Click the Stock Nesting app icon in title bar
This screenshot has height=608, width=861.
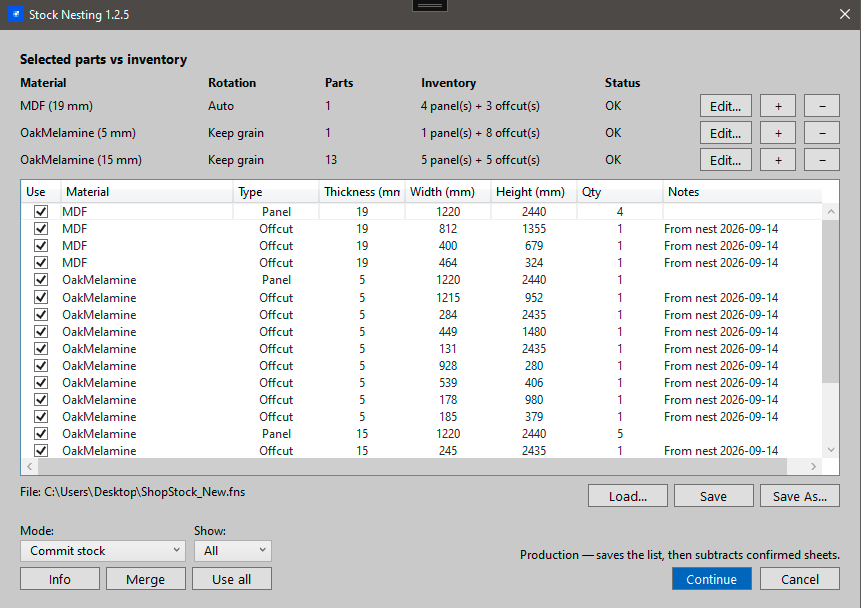[16, 14]
